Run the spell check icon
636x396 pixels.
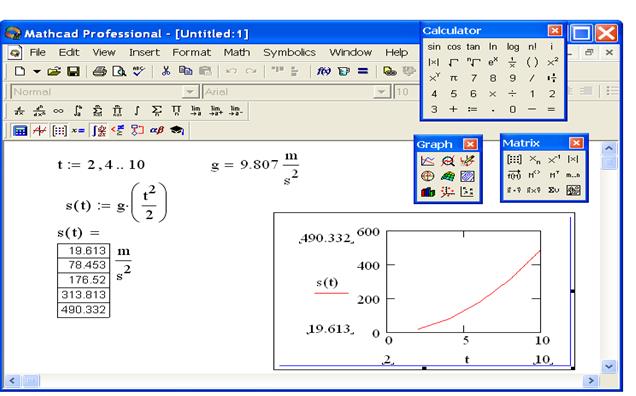coord(139,71)
